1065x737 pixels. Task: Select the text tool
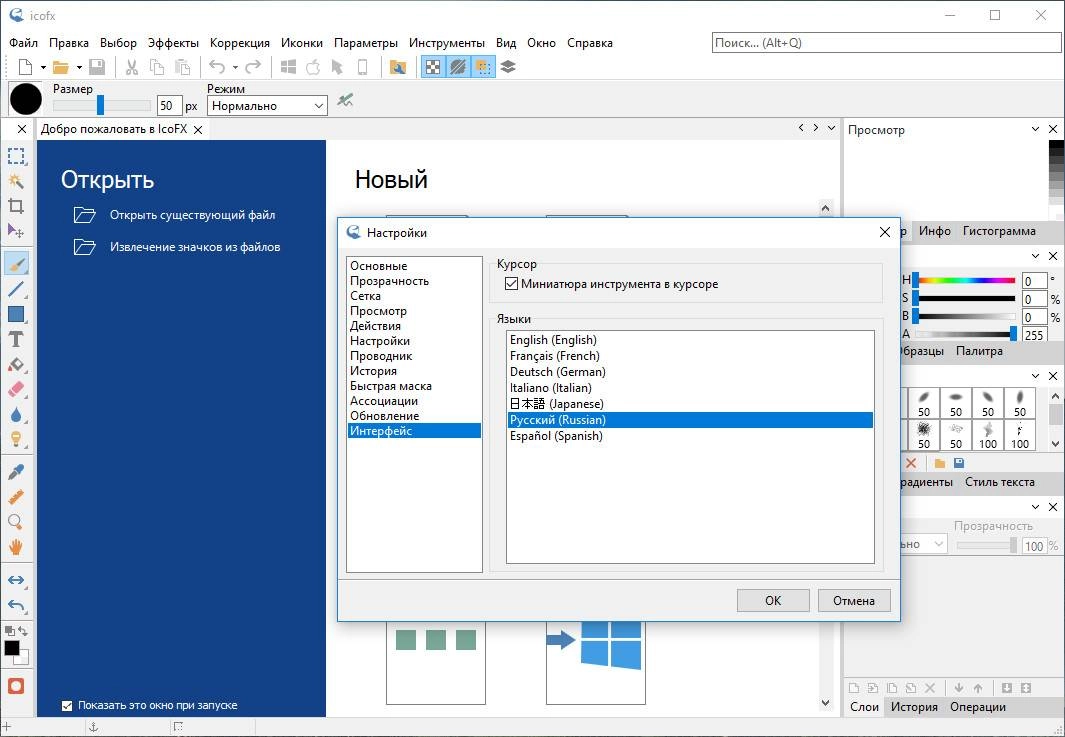(16, 339)
